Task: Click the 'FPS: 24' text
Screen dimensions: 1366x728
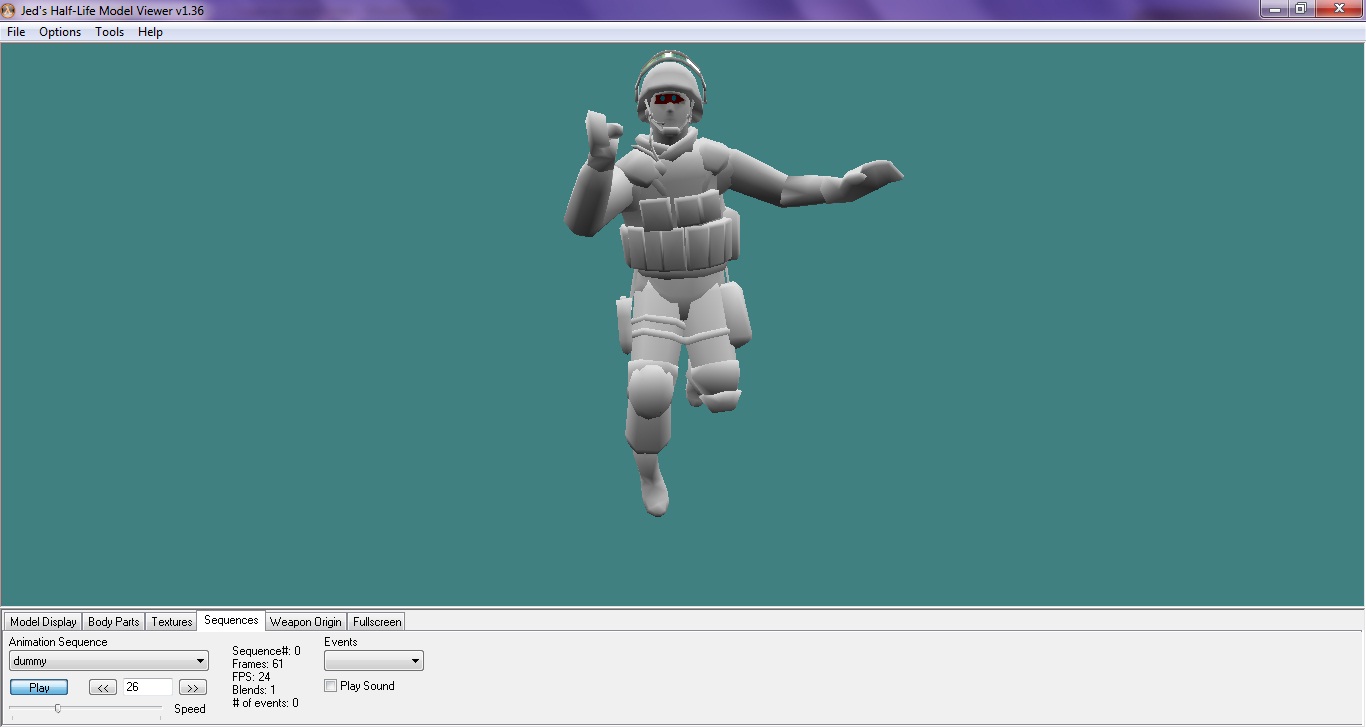Action: pyautogui.click(x=251, y=677)
